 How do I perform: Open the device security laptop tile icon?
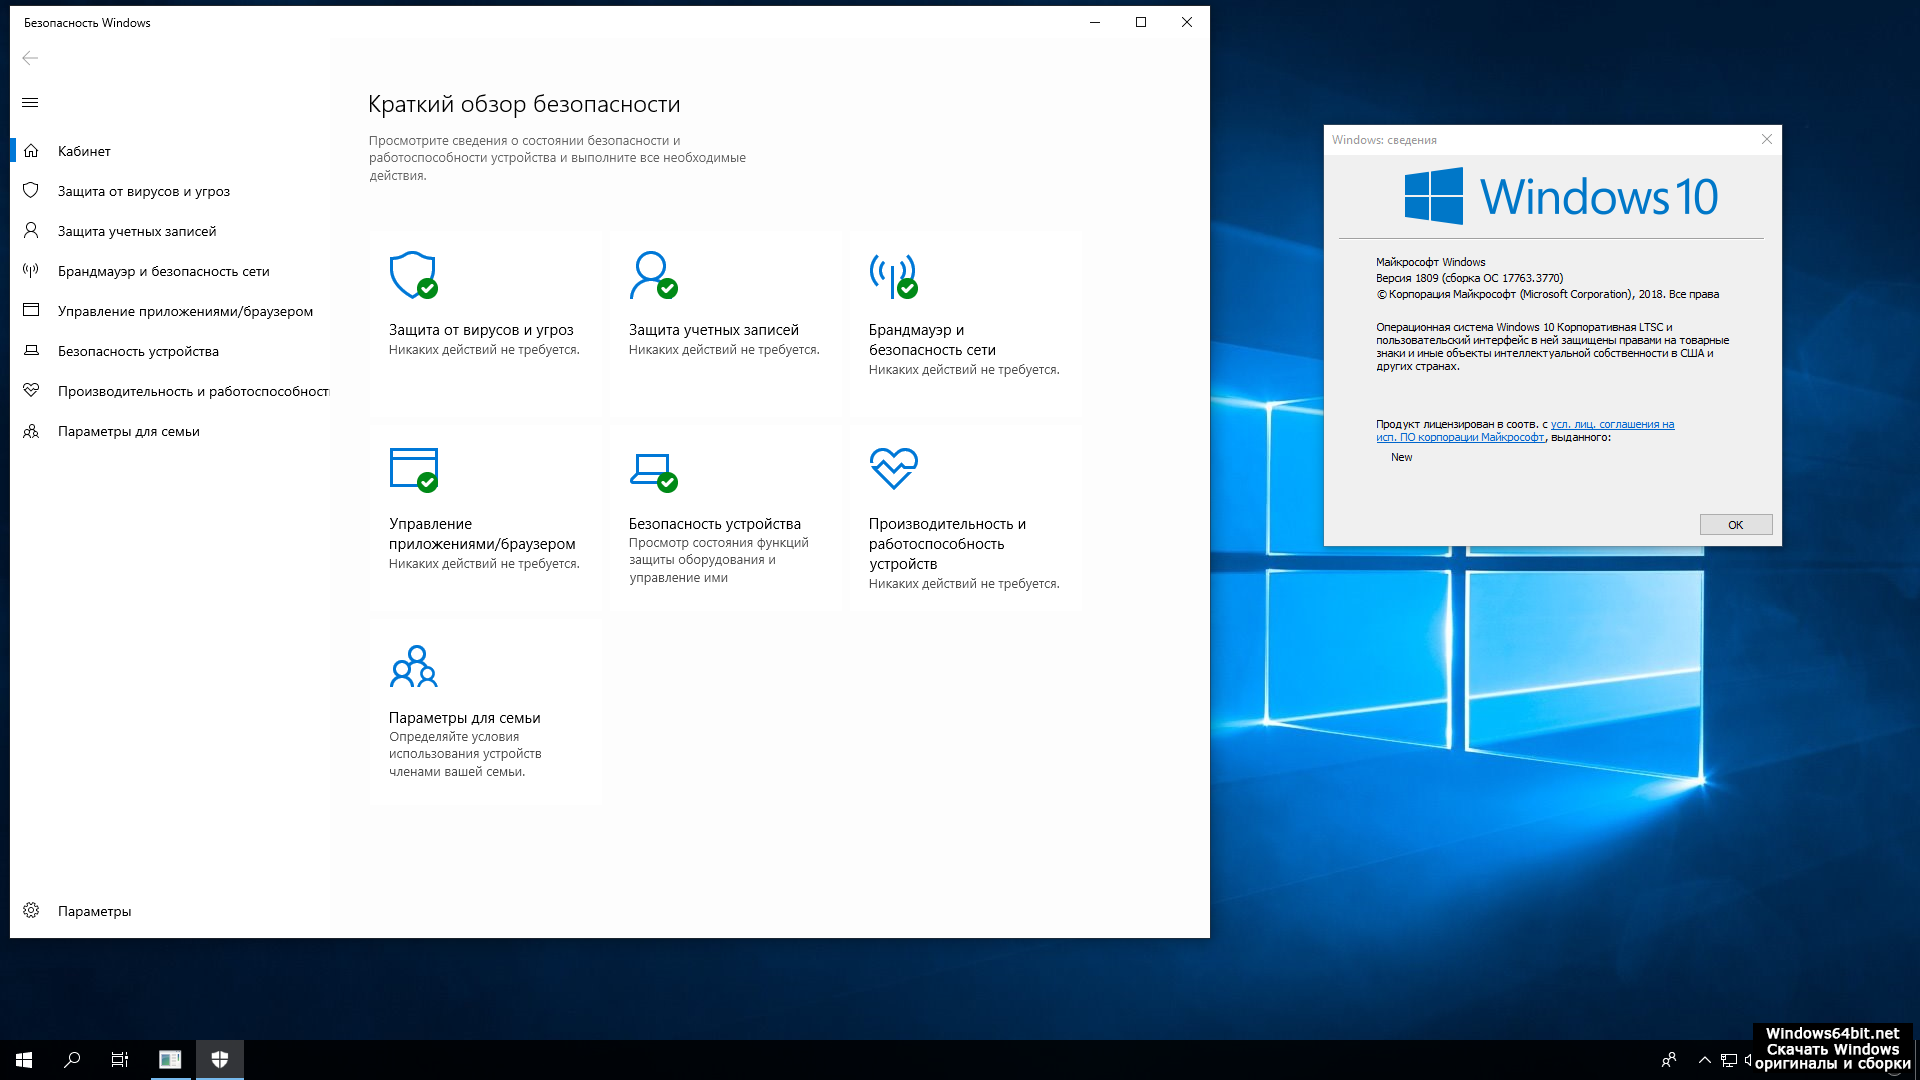(652, 470)
